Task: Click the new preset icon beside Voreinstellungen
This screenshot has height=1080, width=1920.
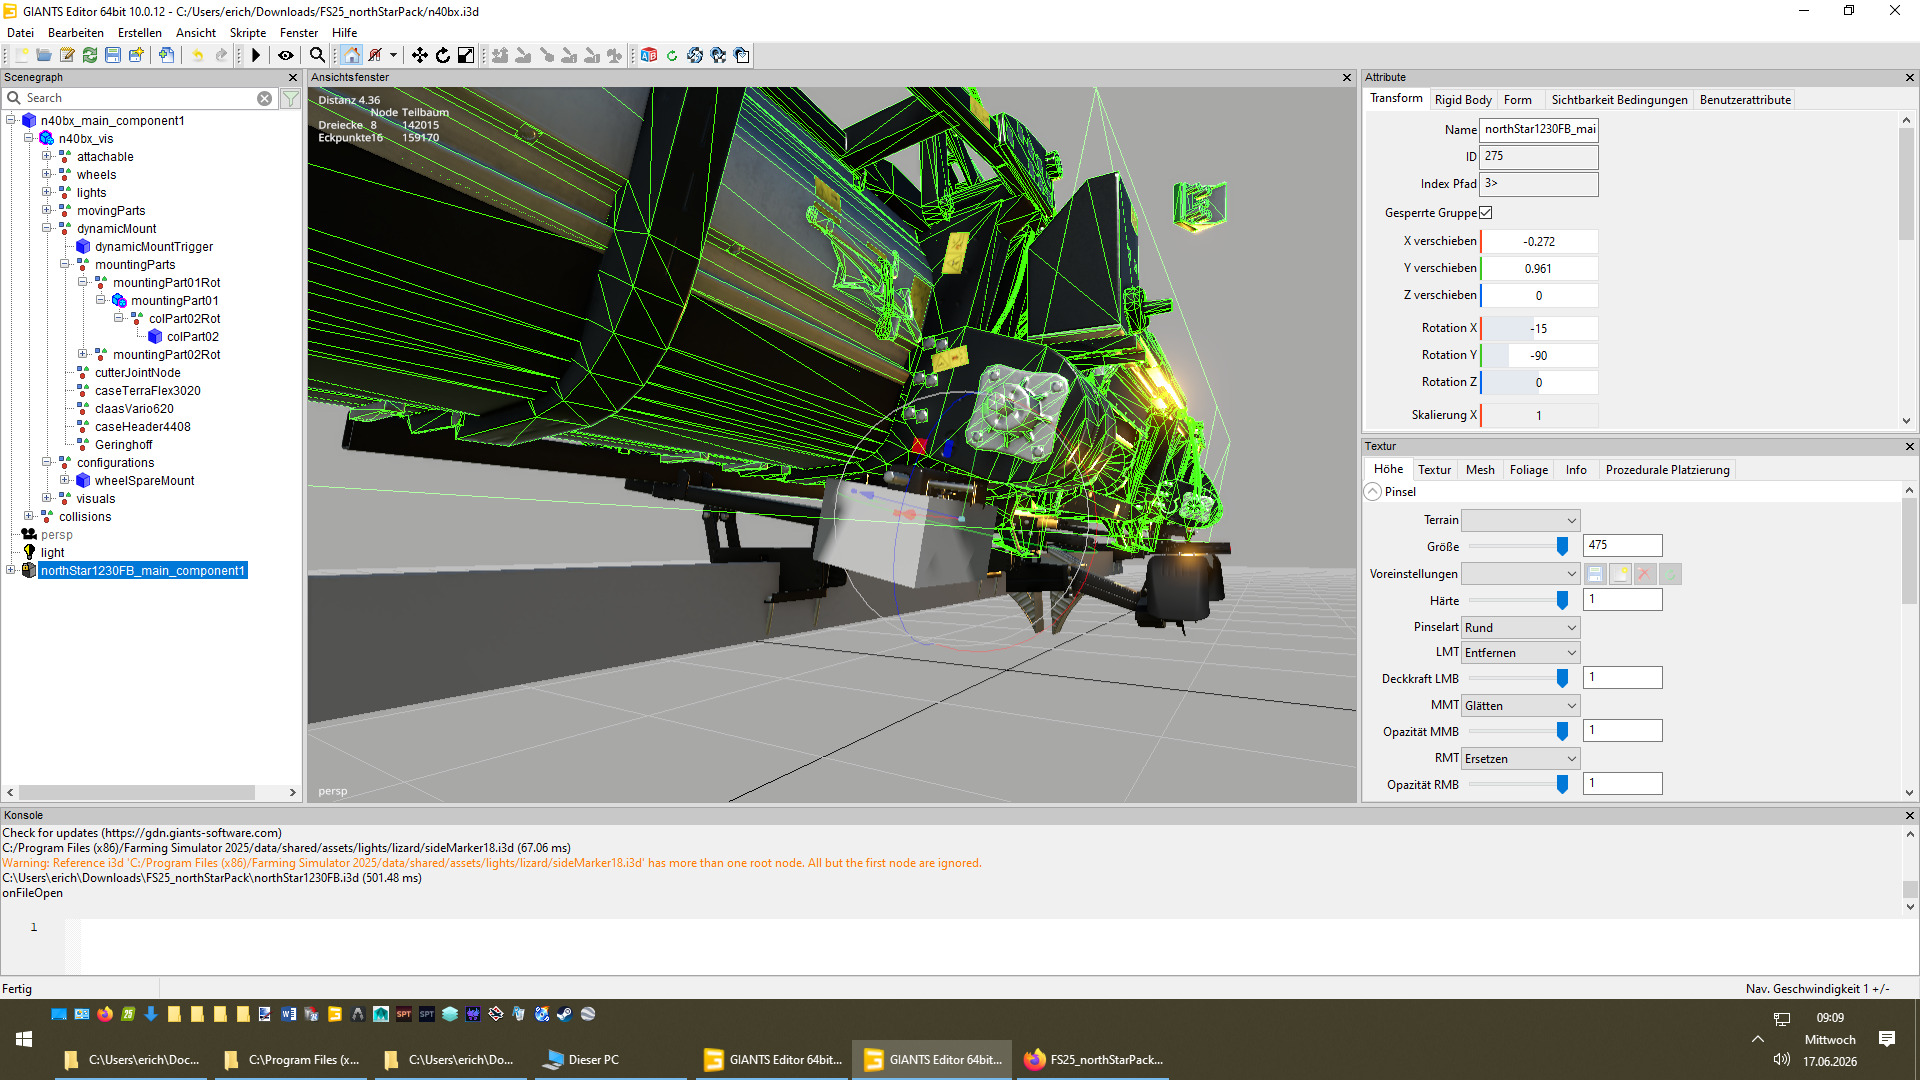Action: pos(1620,574)
